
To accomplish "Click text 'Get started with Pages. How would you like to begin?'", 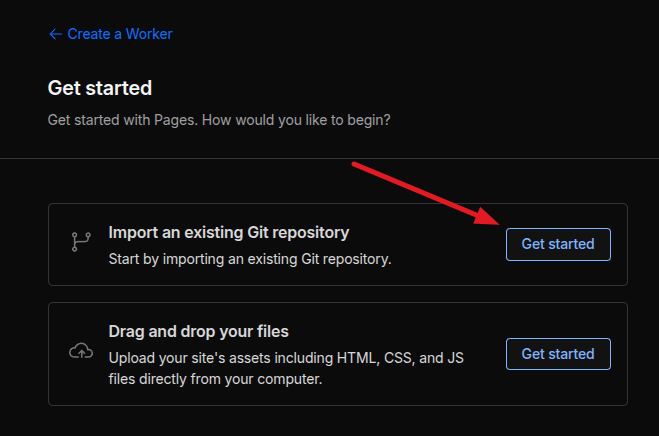I will (x=219, y=120).
